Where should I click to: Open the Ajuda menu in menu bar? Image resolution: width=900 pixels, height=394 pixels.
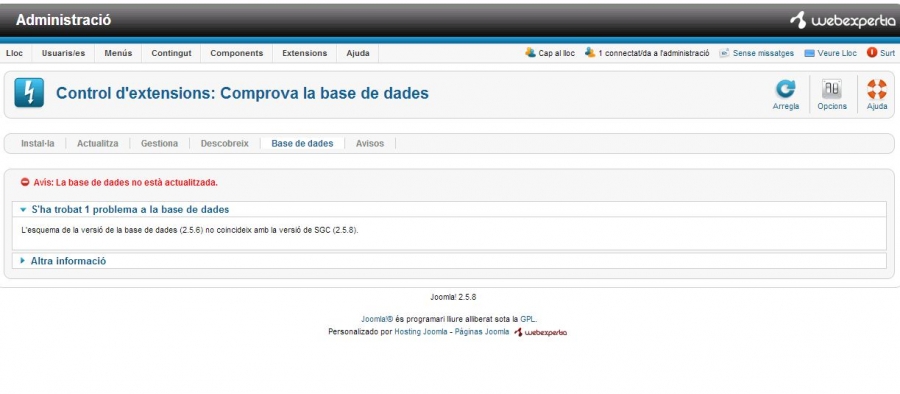pos(358,53)
